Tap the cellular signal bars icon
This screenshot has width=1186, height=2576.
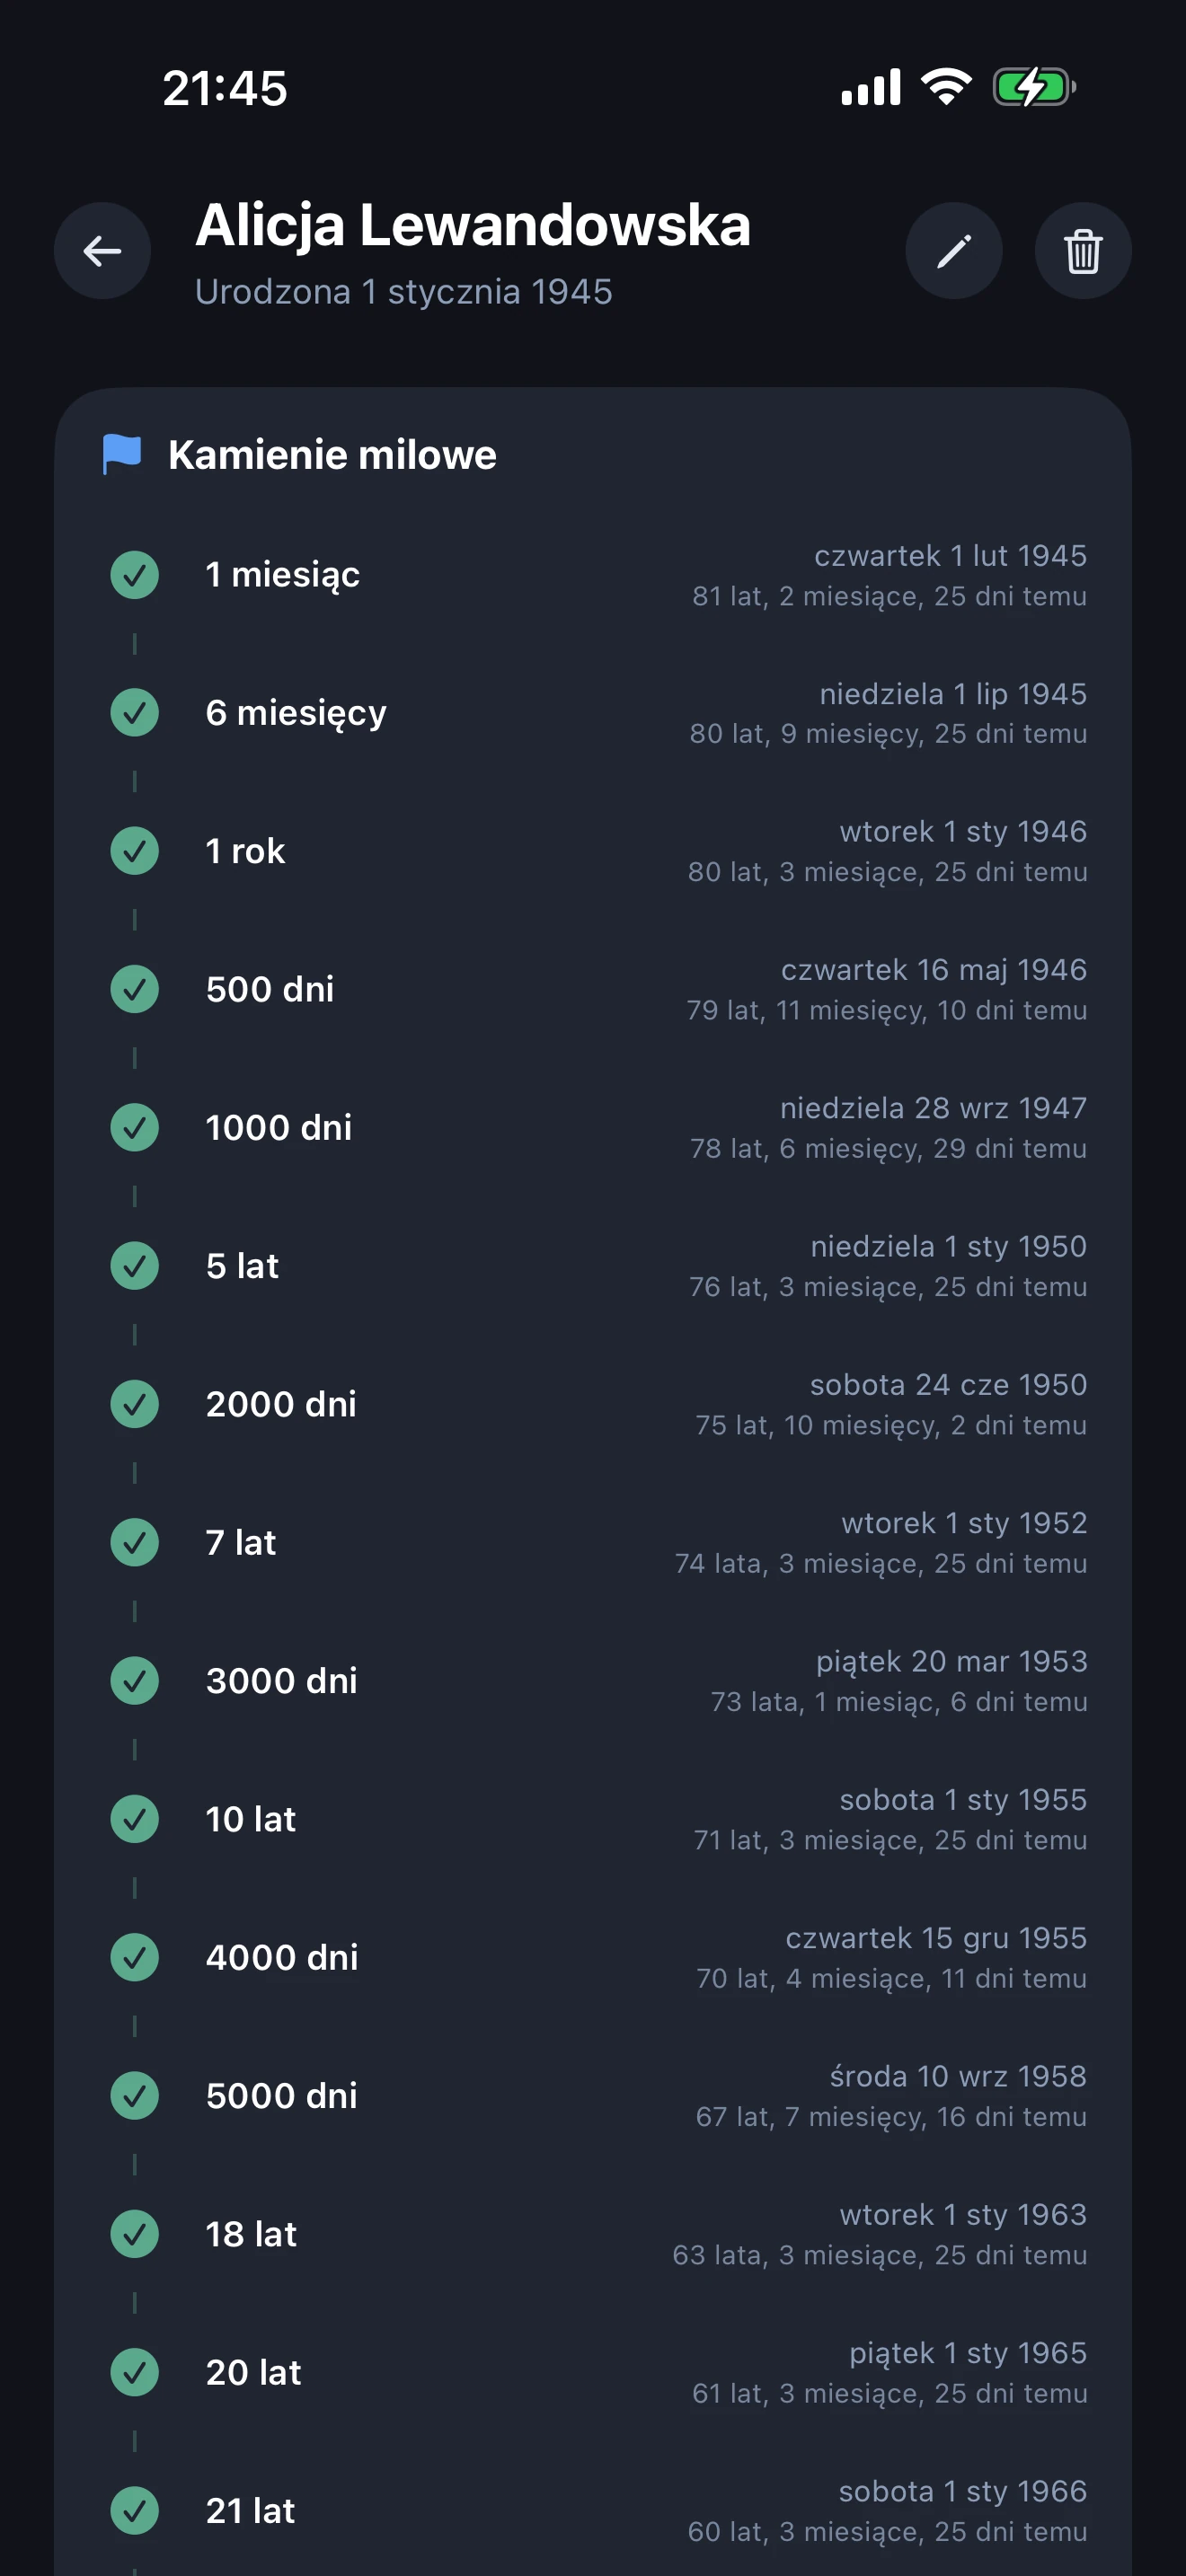pyautogui.click(x=870, y=88)
